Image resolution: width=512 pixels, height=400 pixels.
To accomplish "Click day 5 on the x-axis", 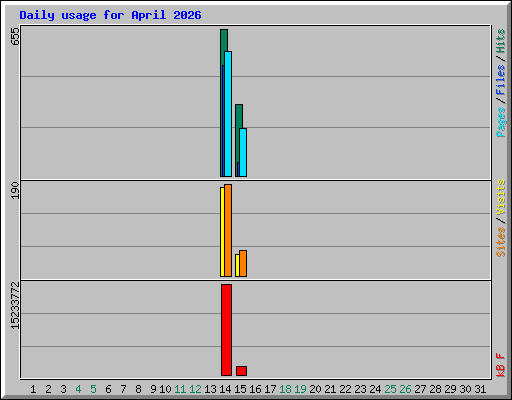I will coord(93,389).
